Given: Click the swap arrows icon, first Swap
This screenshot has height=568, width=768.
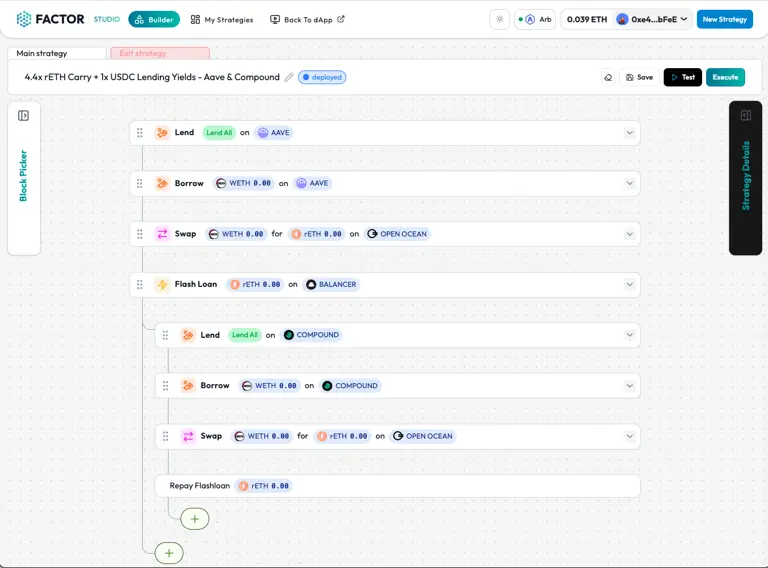Looking at the screenshot, I should pos(162,234).
